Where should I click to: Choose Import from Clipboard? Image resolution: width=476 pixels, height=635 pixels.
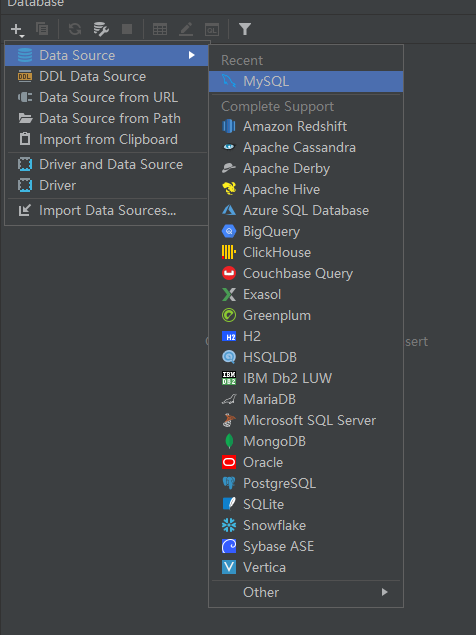click(x=107, y=139)
